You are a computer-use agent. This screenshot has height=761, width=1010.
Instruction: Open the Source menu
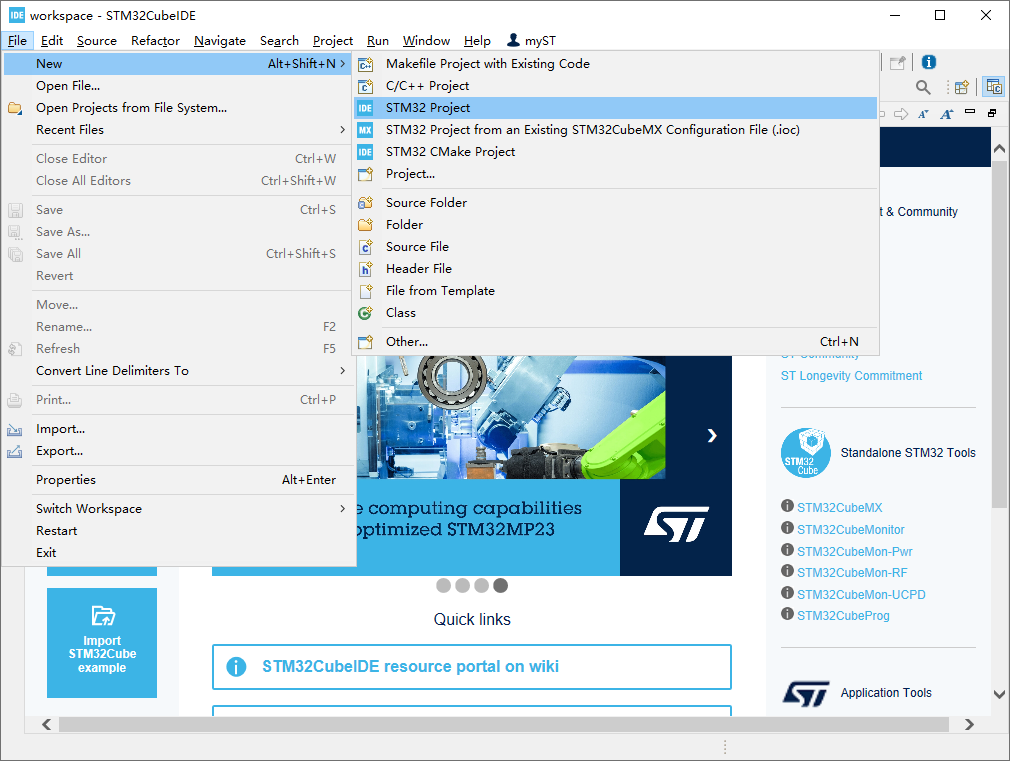[x=97, y=41]
